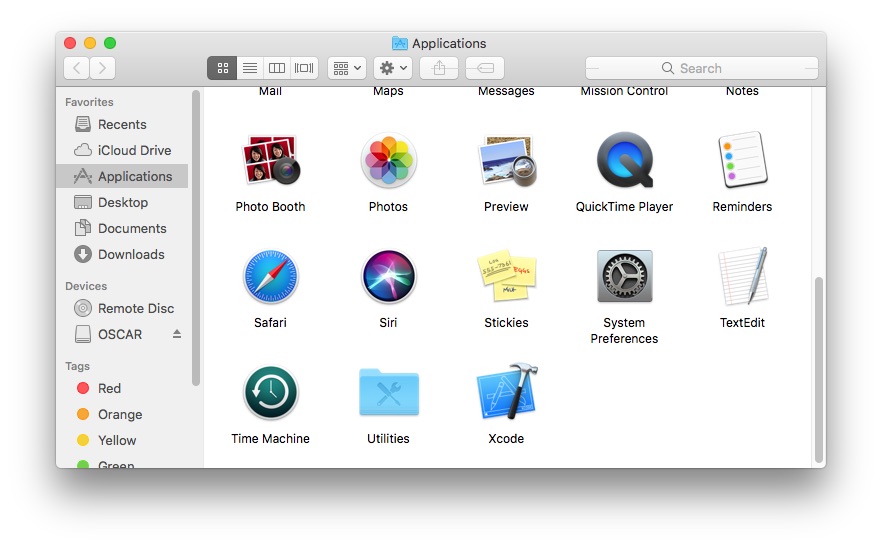Image resolution: width=882 pixels, height=548 pixels.
Task: Open Recents in the sidebar
Action: pyautogui.click(x=122, y=124)
